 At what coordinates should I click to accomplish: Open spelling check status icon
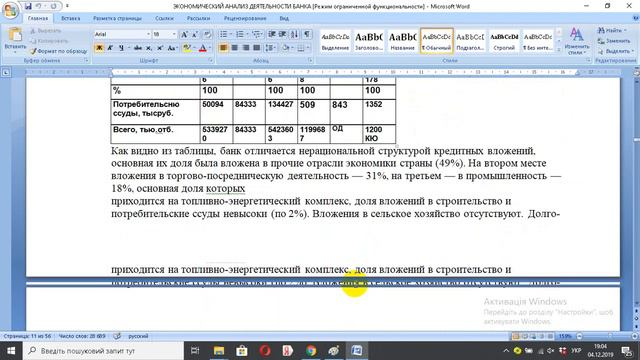117,336
